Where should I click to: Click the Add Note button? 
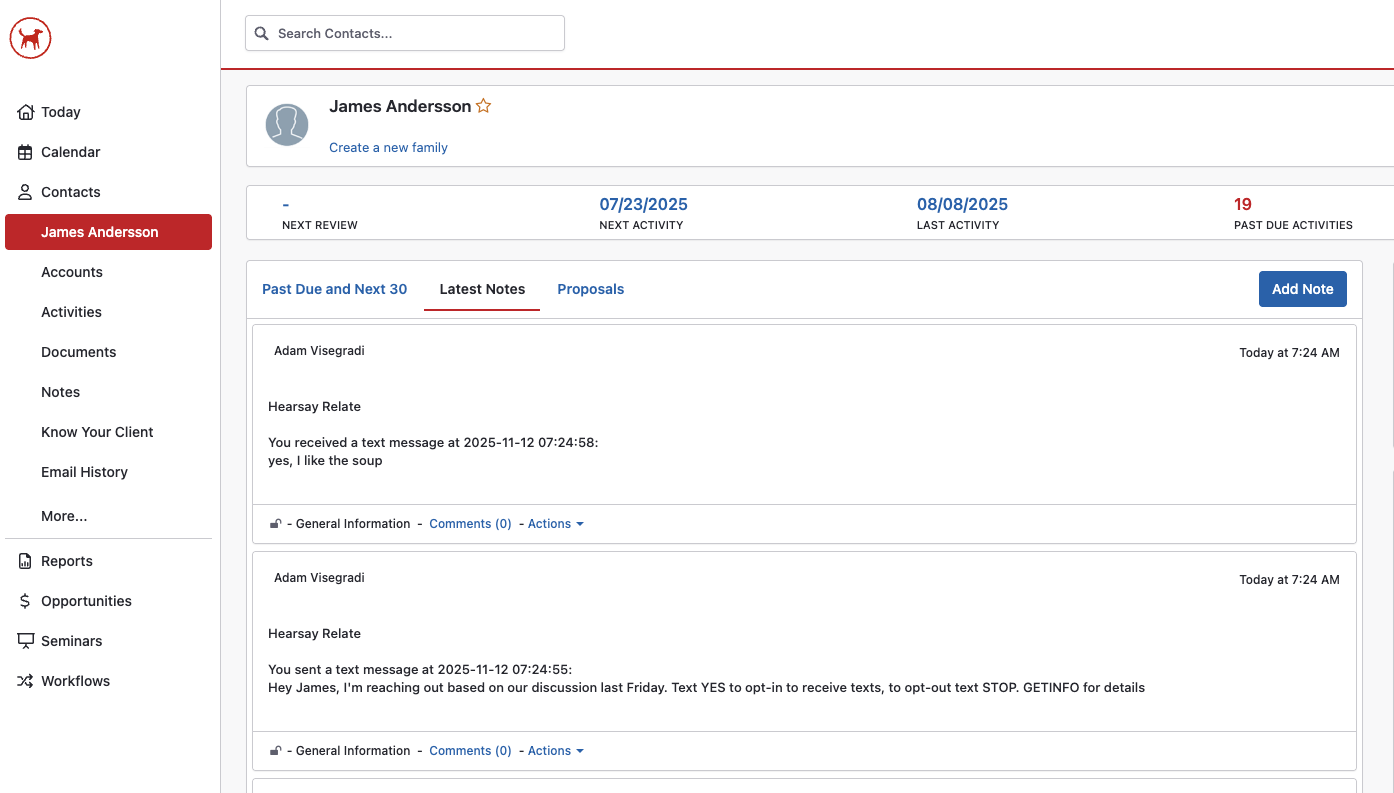coord(1302,289)
